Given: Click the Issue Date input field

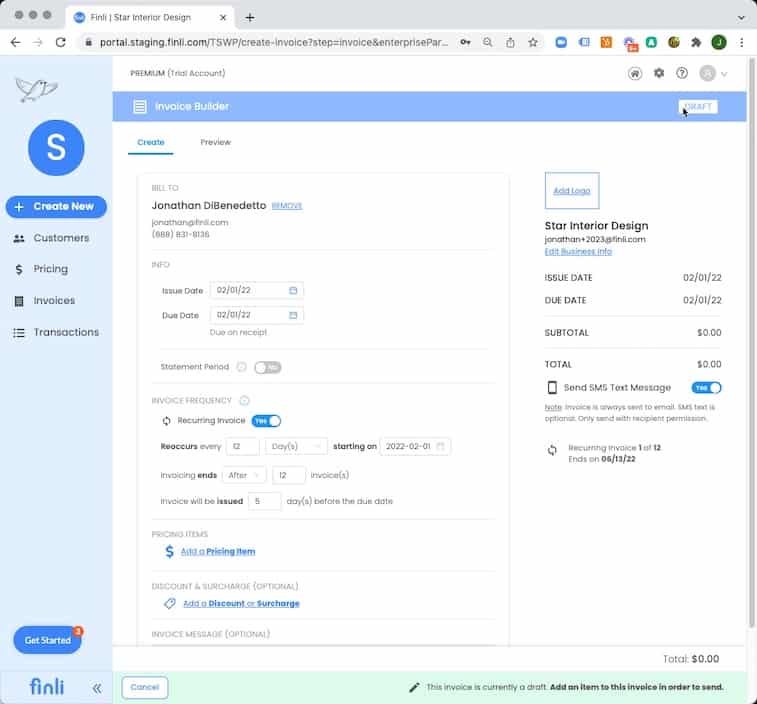Looking at the screenshot, I should [x=256, y=290].
